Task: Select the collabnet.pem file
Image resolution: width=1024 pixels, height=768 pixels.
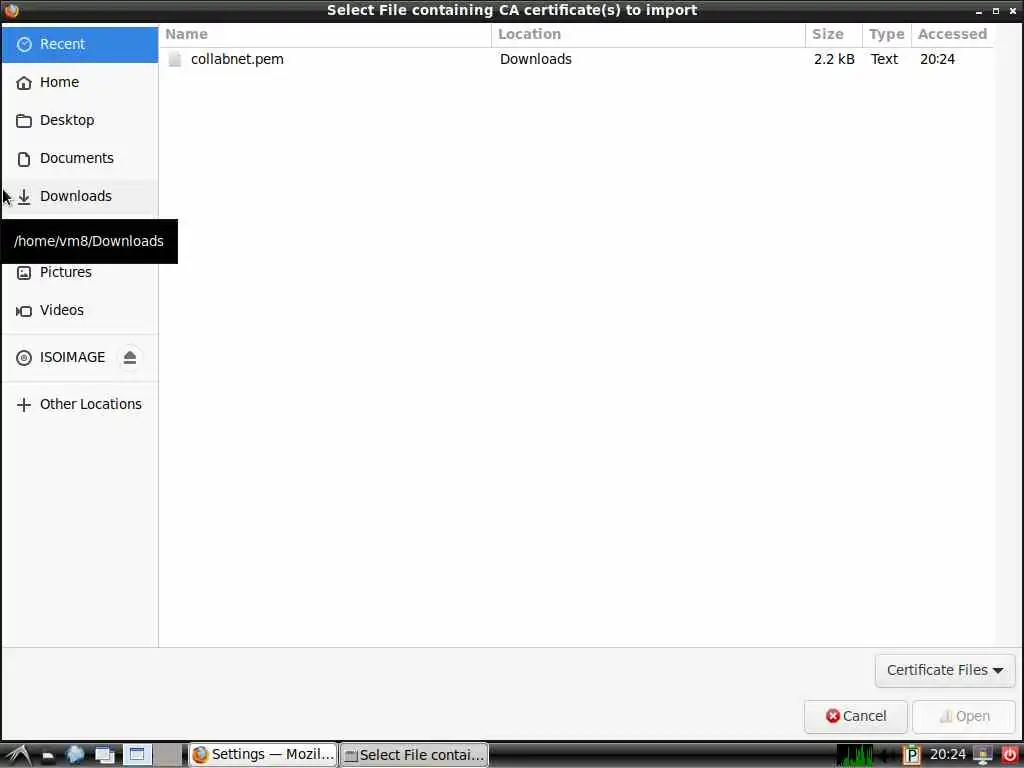Action: [578, 59]
